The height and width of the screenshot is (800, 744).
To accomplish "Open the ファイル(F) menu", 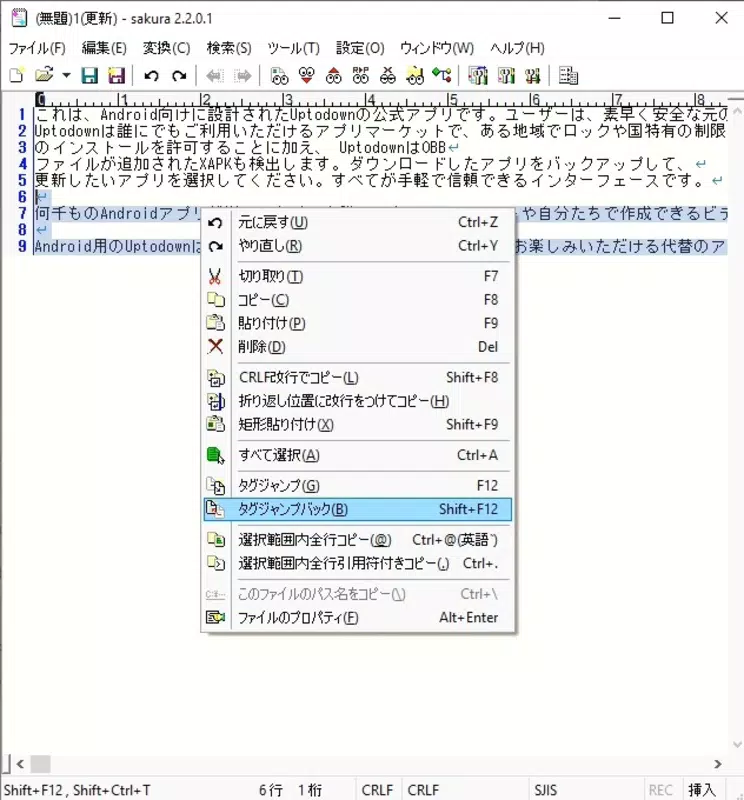I will point(37,48).
